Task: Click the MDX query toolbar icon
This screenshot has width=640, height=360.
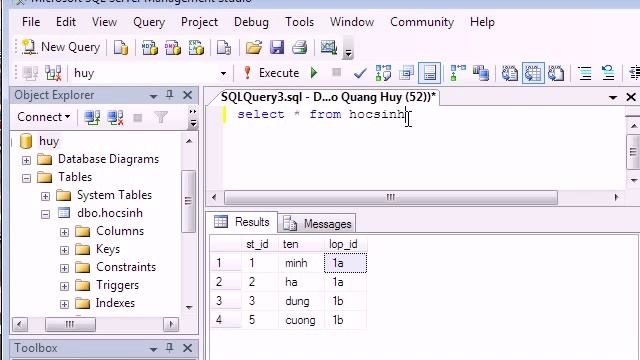Action: click(x=149, y=47)
